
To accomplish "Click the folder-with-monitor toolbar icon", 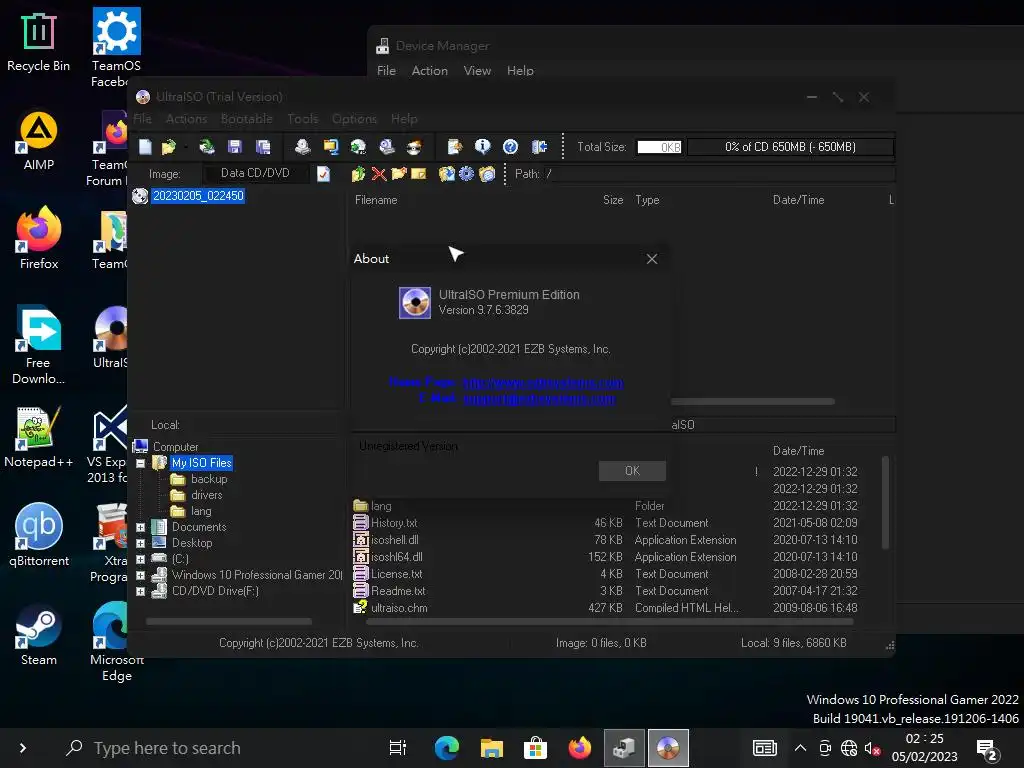I will (331, 147).
